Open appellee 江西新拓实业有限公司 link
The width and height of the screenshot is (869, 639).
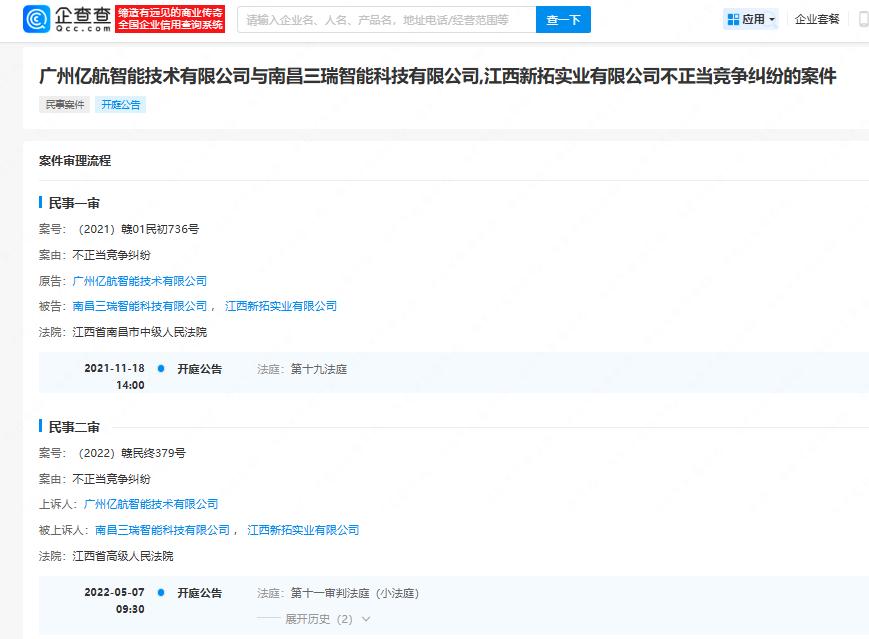coord(303,530)
